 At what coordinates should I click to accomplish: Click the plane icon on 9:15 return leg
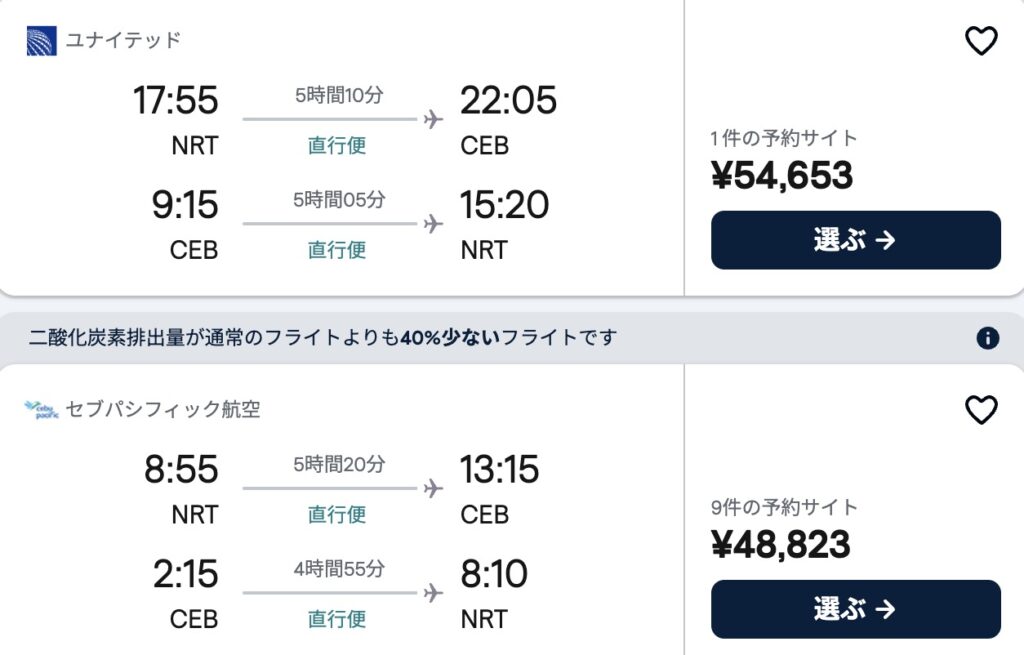[433, 223]
